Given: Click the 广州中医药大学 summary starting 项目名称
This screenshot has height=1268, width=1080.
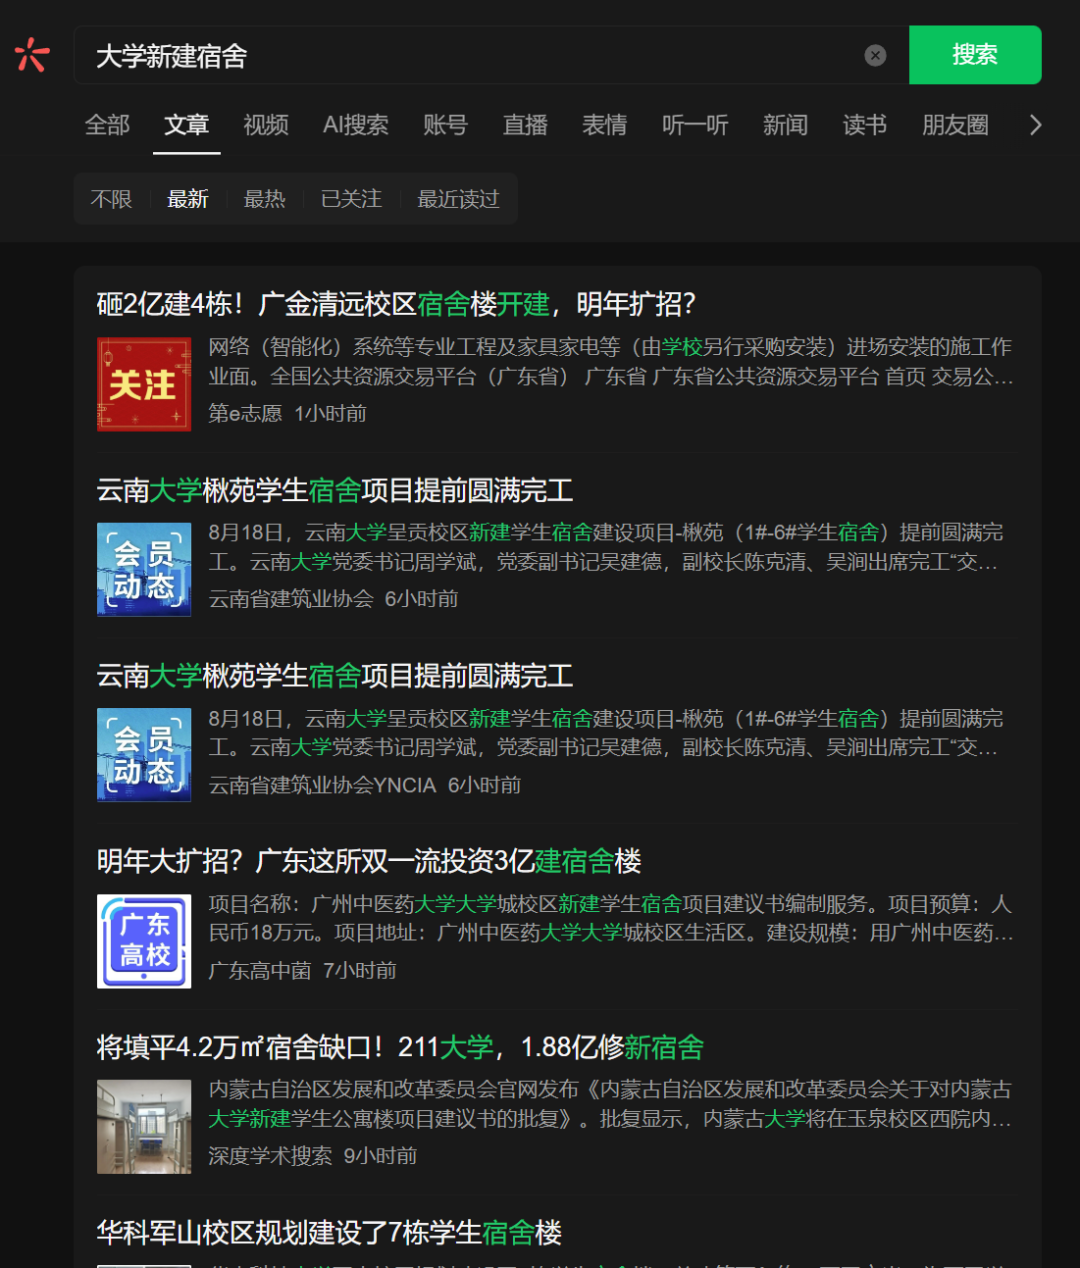Looking at the screenshot, I should [611, 918].
